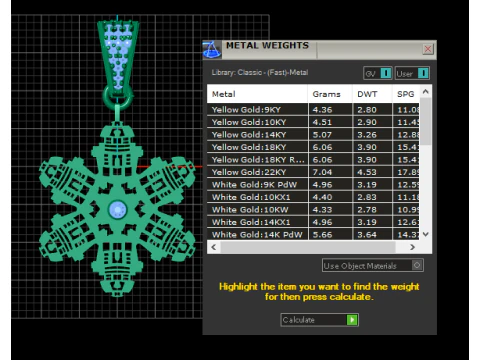Select the White Gold:10KX1 row
This screenshot has width=480, height=360.
(313, 197)
